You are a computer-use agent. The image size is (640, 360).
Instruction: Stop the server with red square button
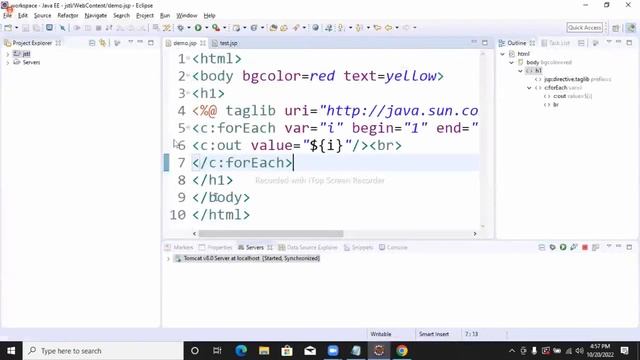click(x=585, y=247)
